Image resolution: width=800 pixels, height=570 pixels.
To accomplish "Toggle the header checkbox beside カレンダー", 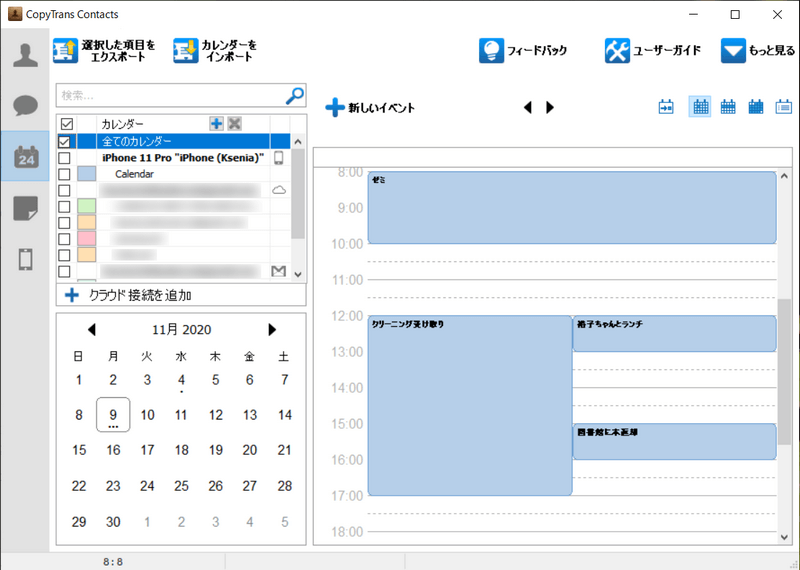I will [67, 123].
